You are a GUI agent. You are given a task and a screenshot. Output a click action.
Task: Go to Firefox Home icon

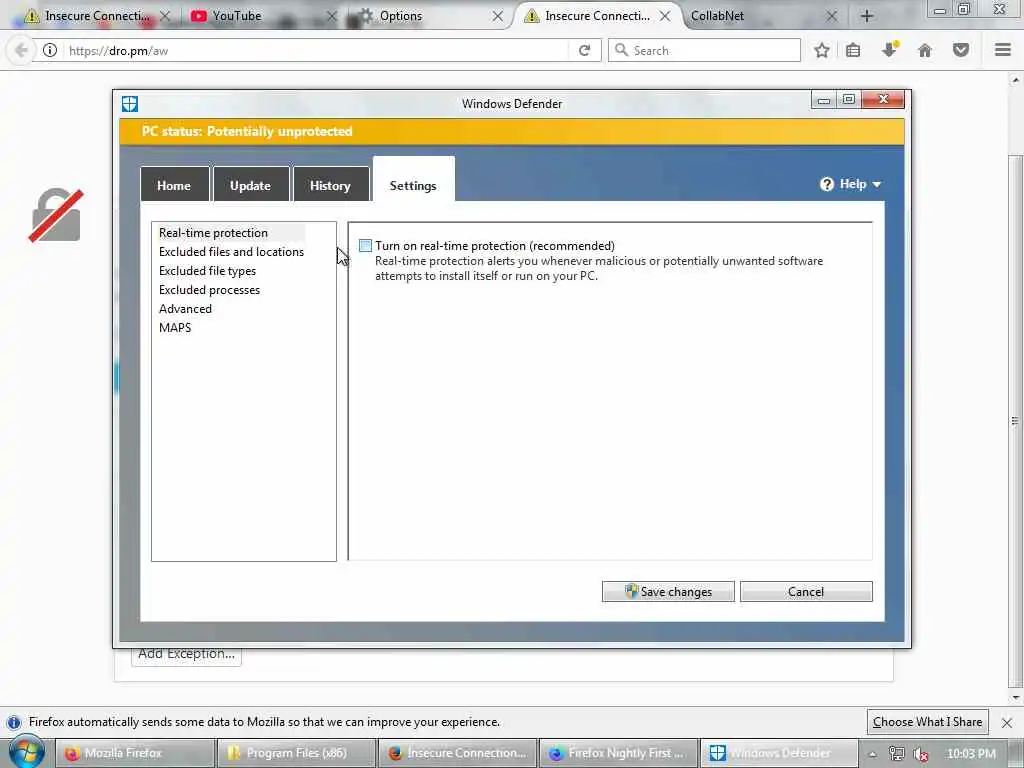point(925,50)
